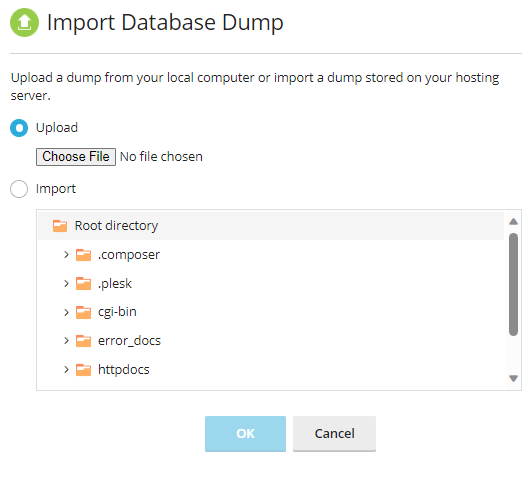Click the .composer folder icon

tap(83, 255)
